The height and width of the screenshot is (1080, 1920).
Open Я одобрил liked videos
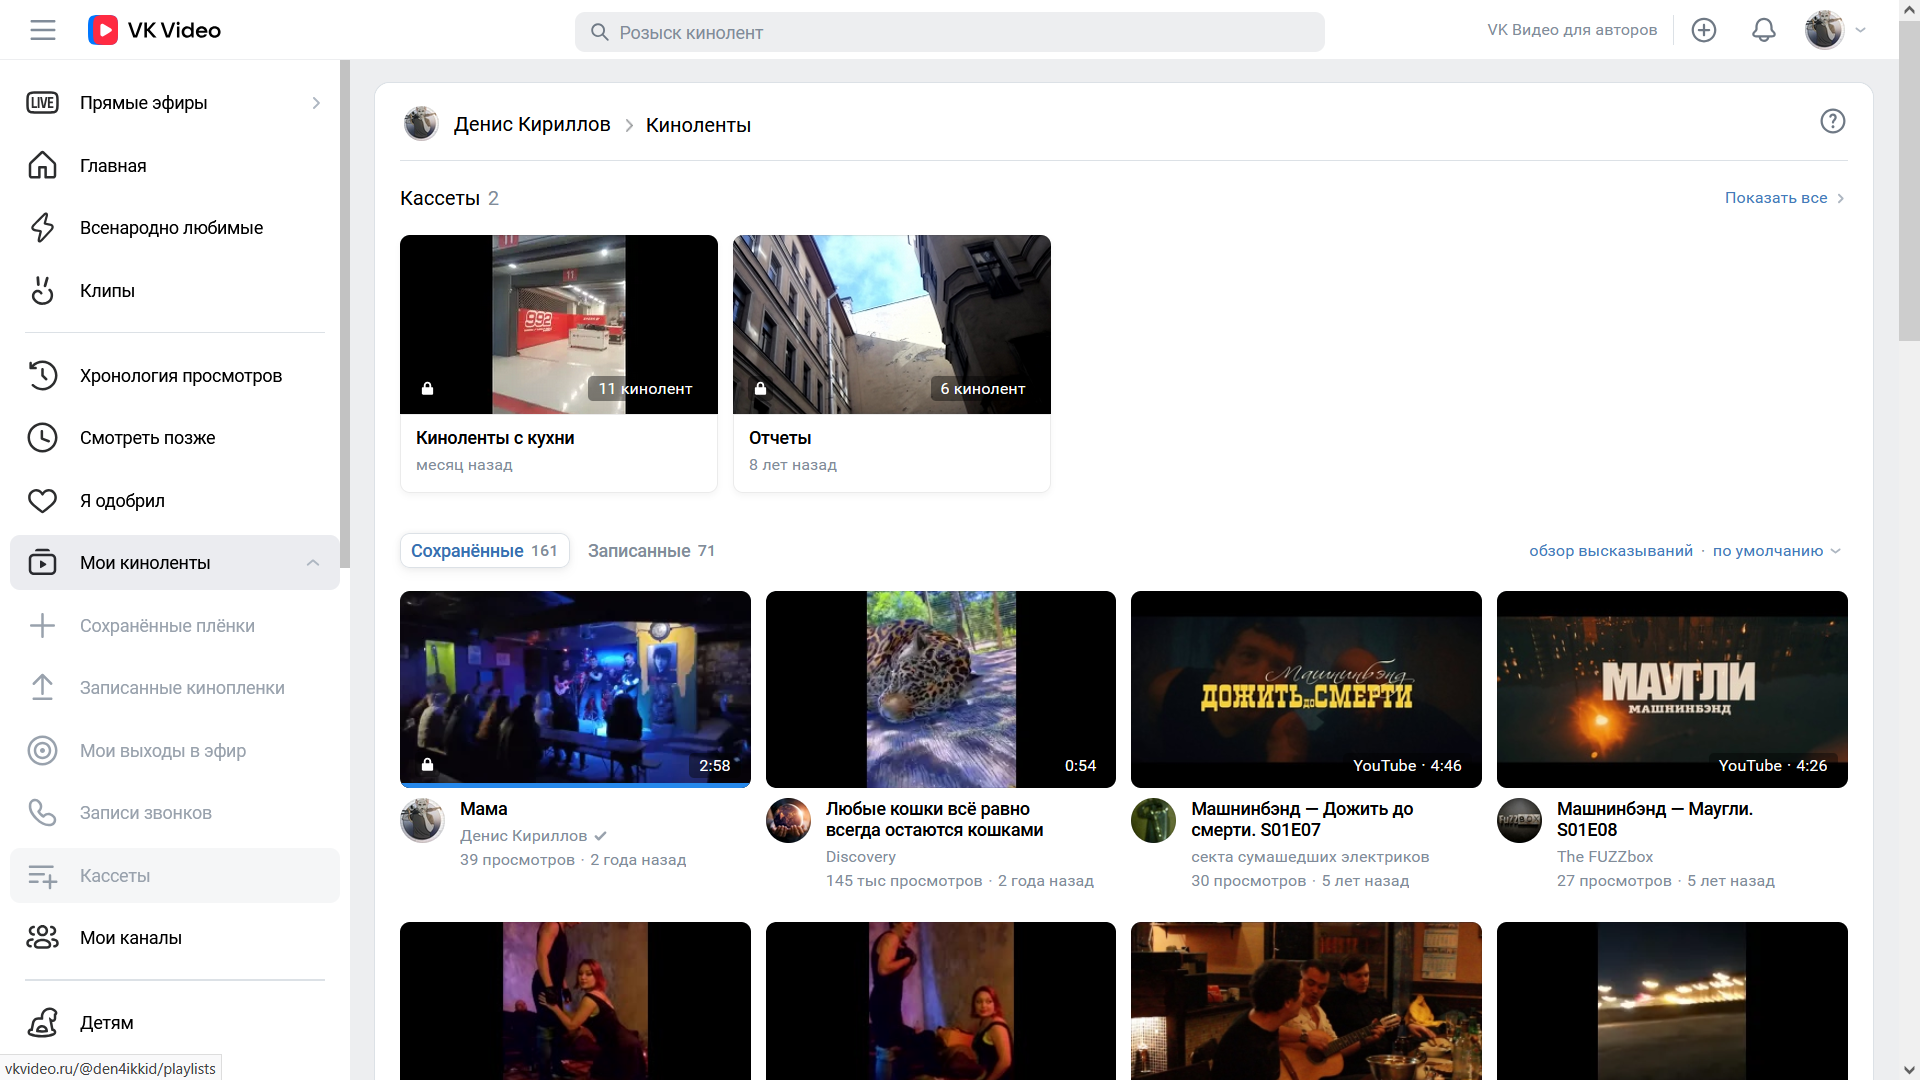[122, 501]
